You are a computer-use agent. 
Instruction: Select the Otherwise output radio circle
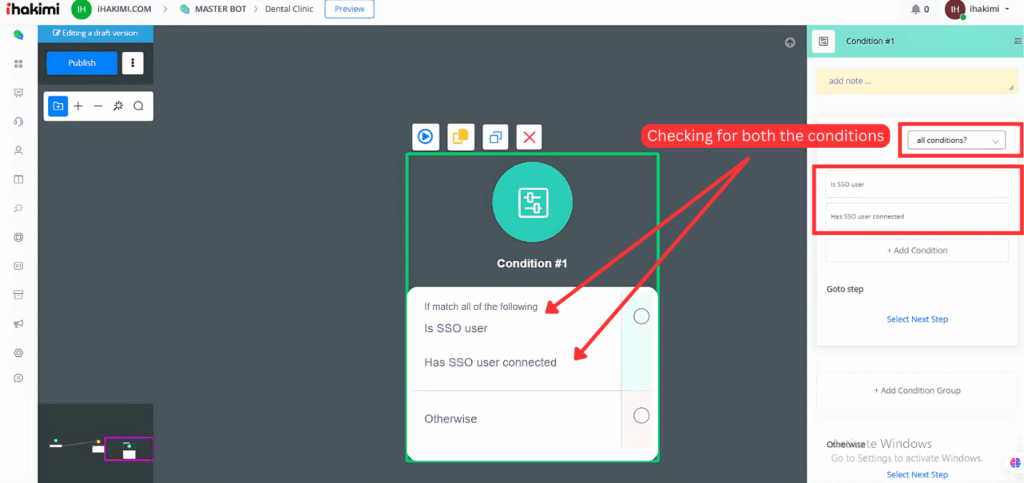point(641,415)
